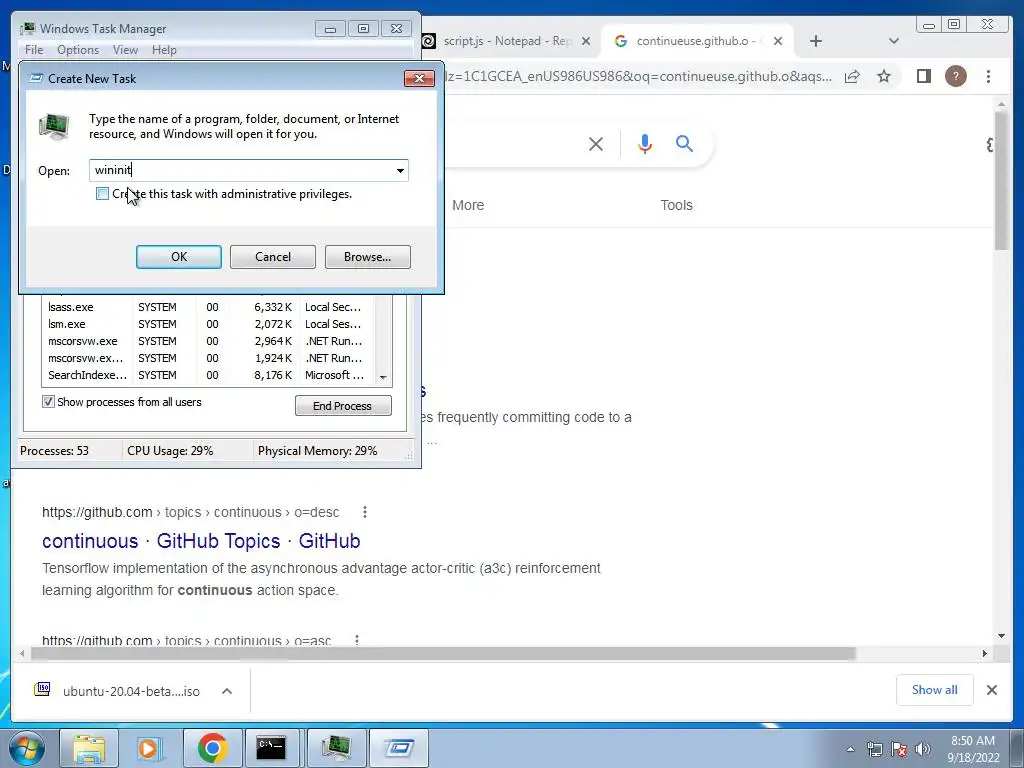Image resolution: width=1024 pixels, height=768 pixels.
Task: Clear Google search box with X icon
Action: (x=596, y=144)
